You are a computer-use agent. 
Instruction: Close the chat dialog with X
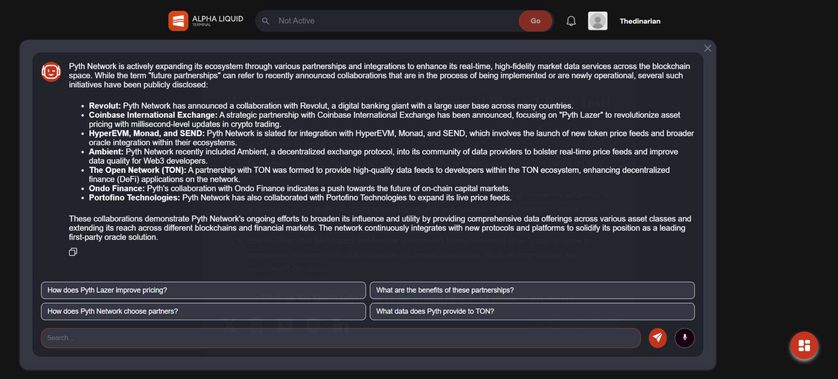point(708,49)
